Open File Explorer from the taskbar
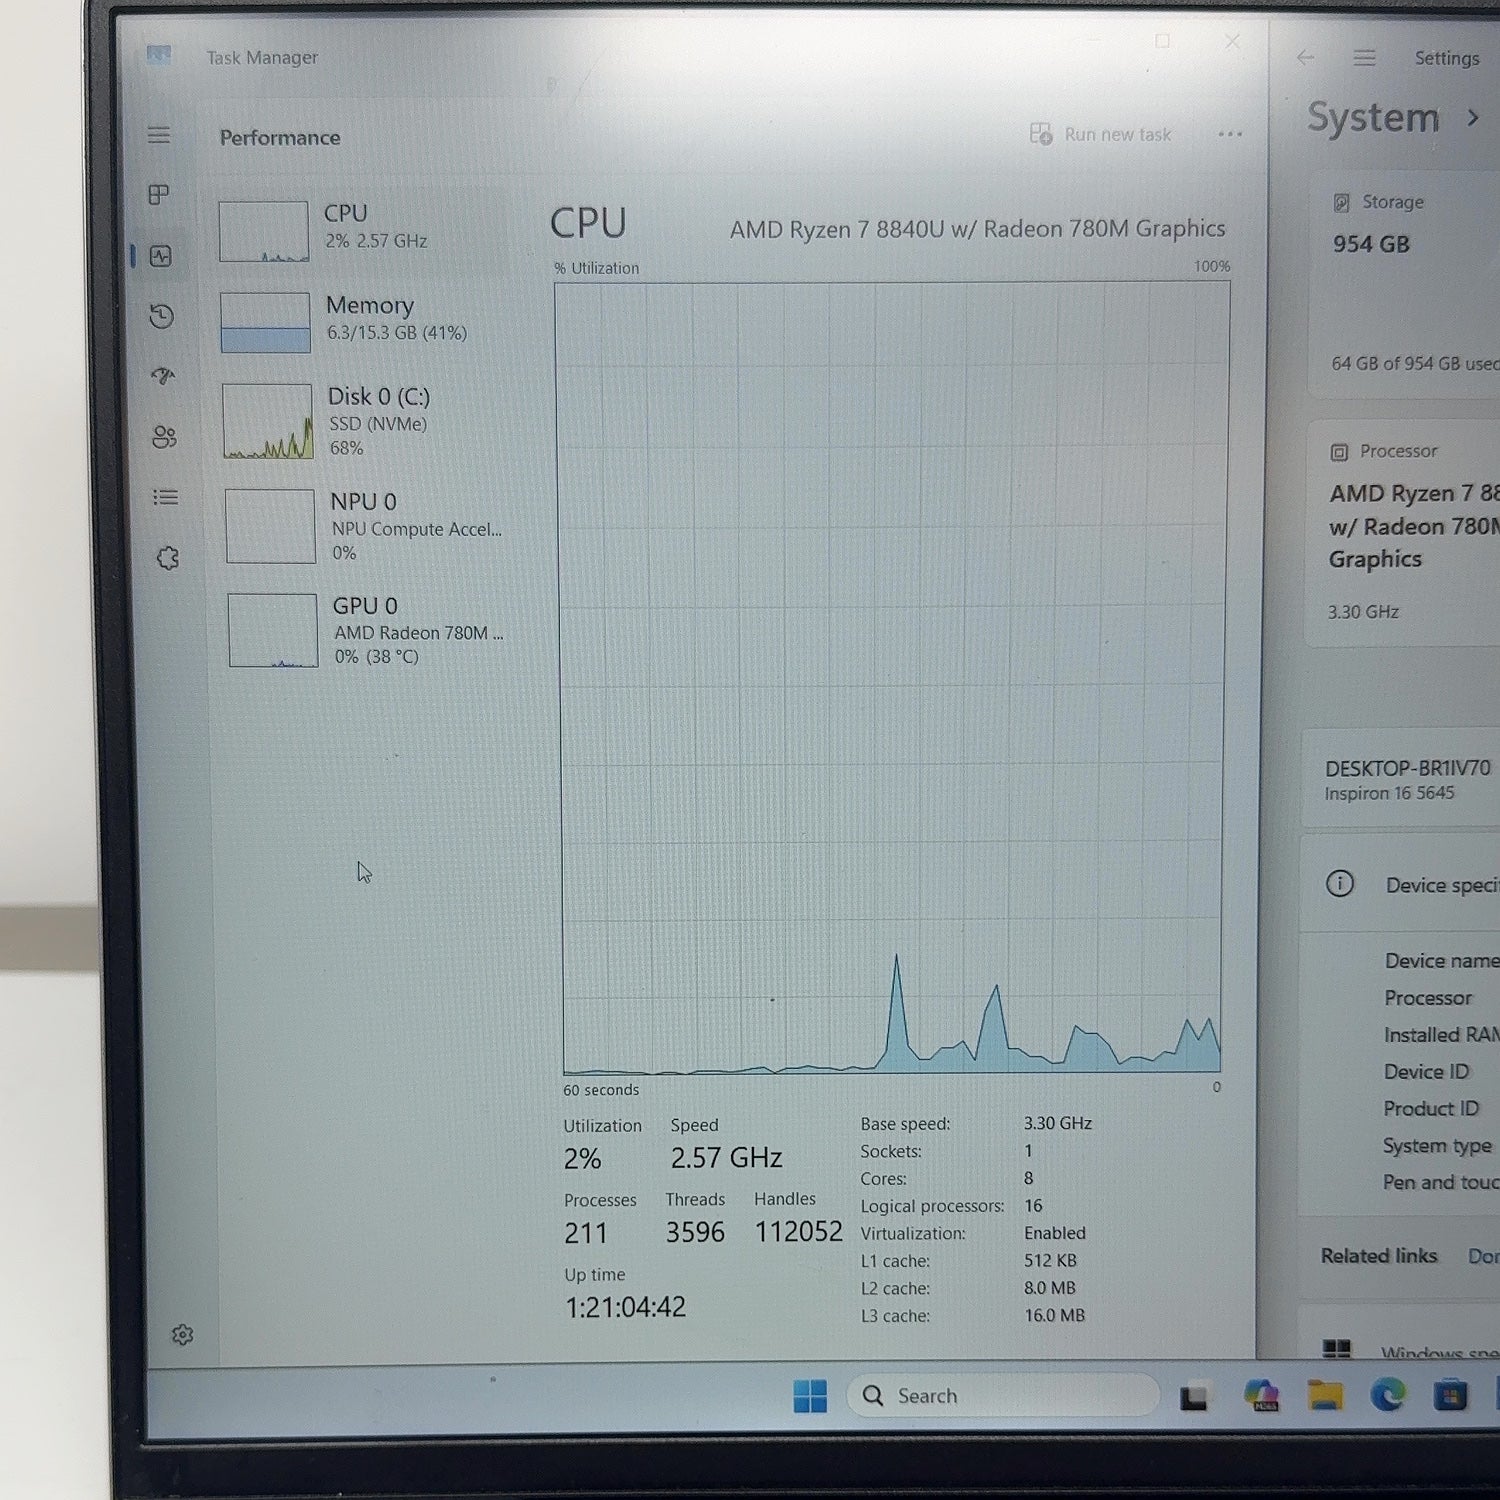 1325,1396
